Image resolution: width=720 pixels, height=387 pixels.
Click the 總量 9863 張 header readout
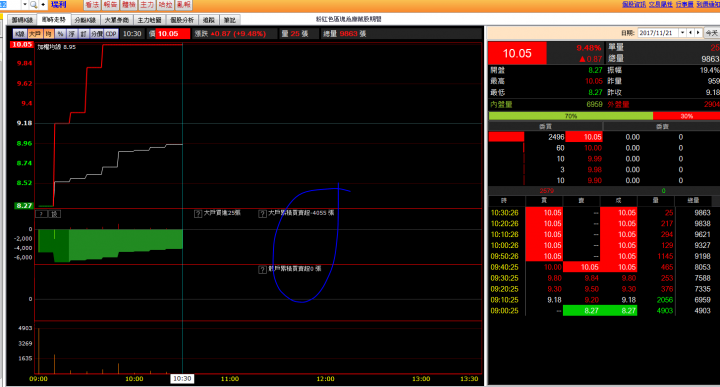(344, 34)
